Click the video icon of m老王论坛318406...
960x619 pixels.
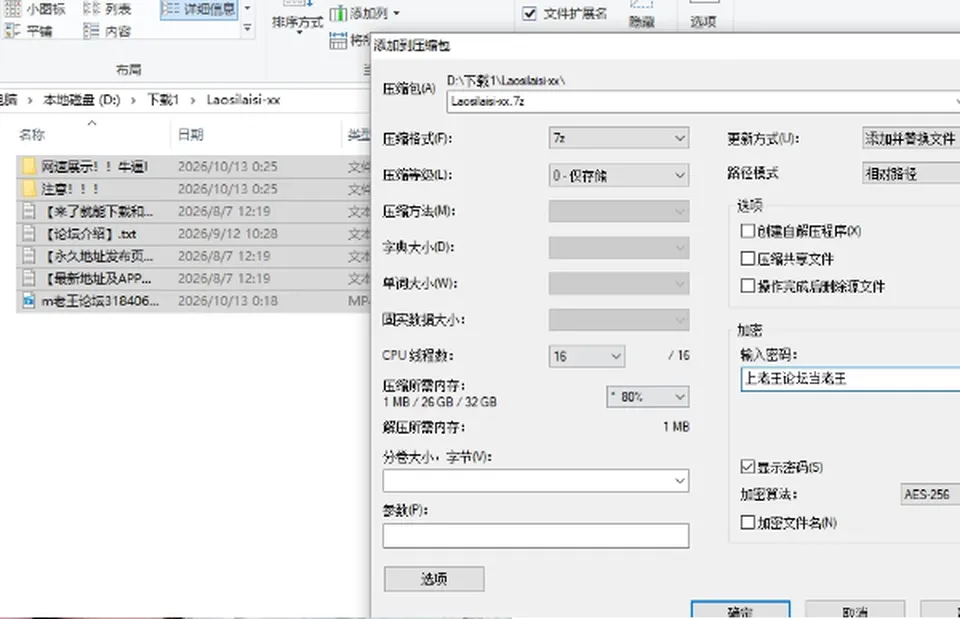(28, 301)
